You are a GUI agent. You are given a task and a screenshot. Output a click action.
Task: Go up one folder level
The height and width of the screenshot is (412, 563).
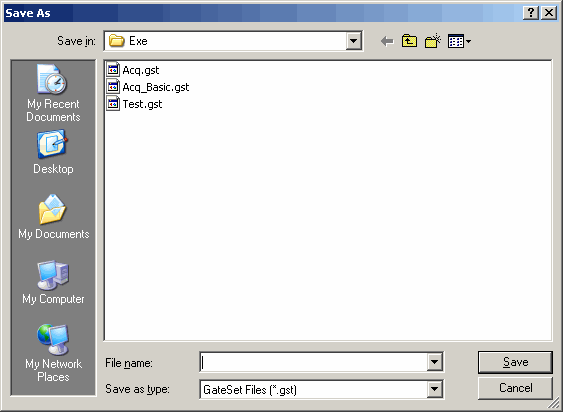[409, 41]
